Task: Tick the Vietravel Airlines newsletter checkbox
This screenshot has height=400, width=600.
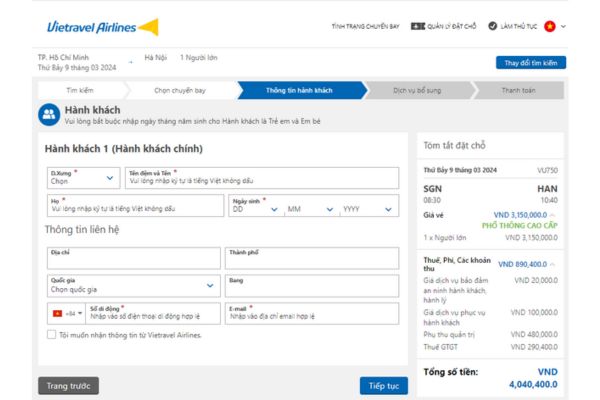Action: coord(52,335)
